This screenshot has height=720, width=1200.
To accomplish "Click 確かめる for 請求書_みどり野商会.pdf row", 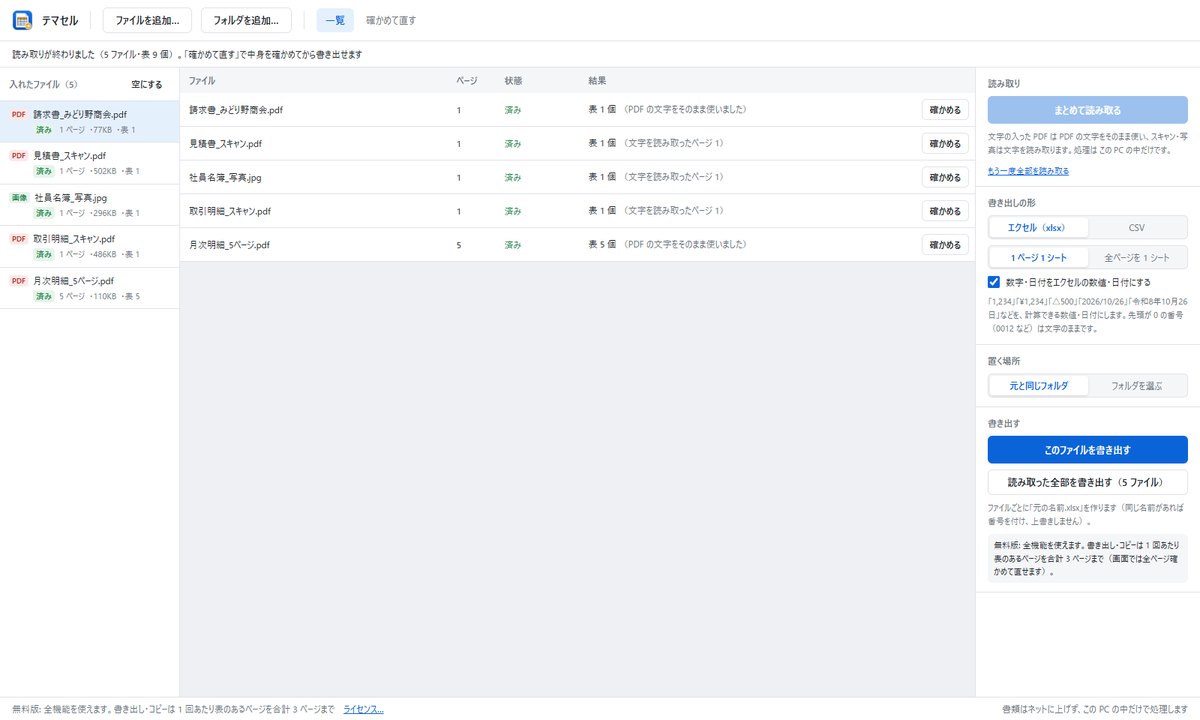I will point(945,110).
